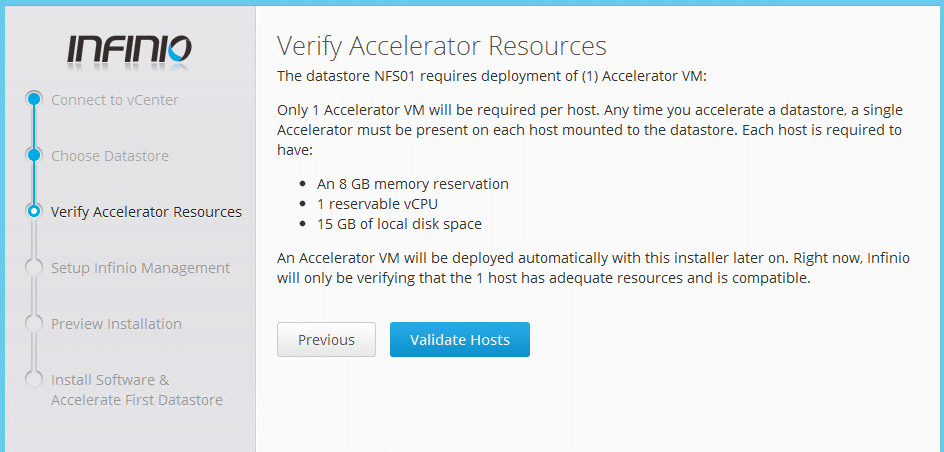944x452 pixels.
Task: Go to the Connect to vCenter step label
Action: click(x=114, y=100)
